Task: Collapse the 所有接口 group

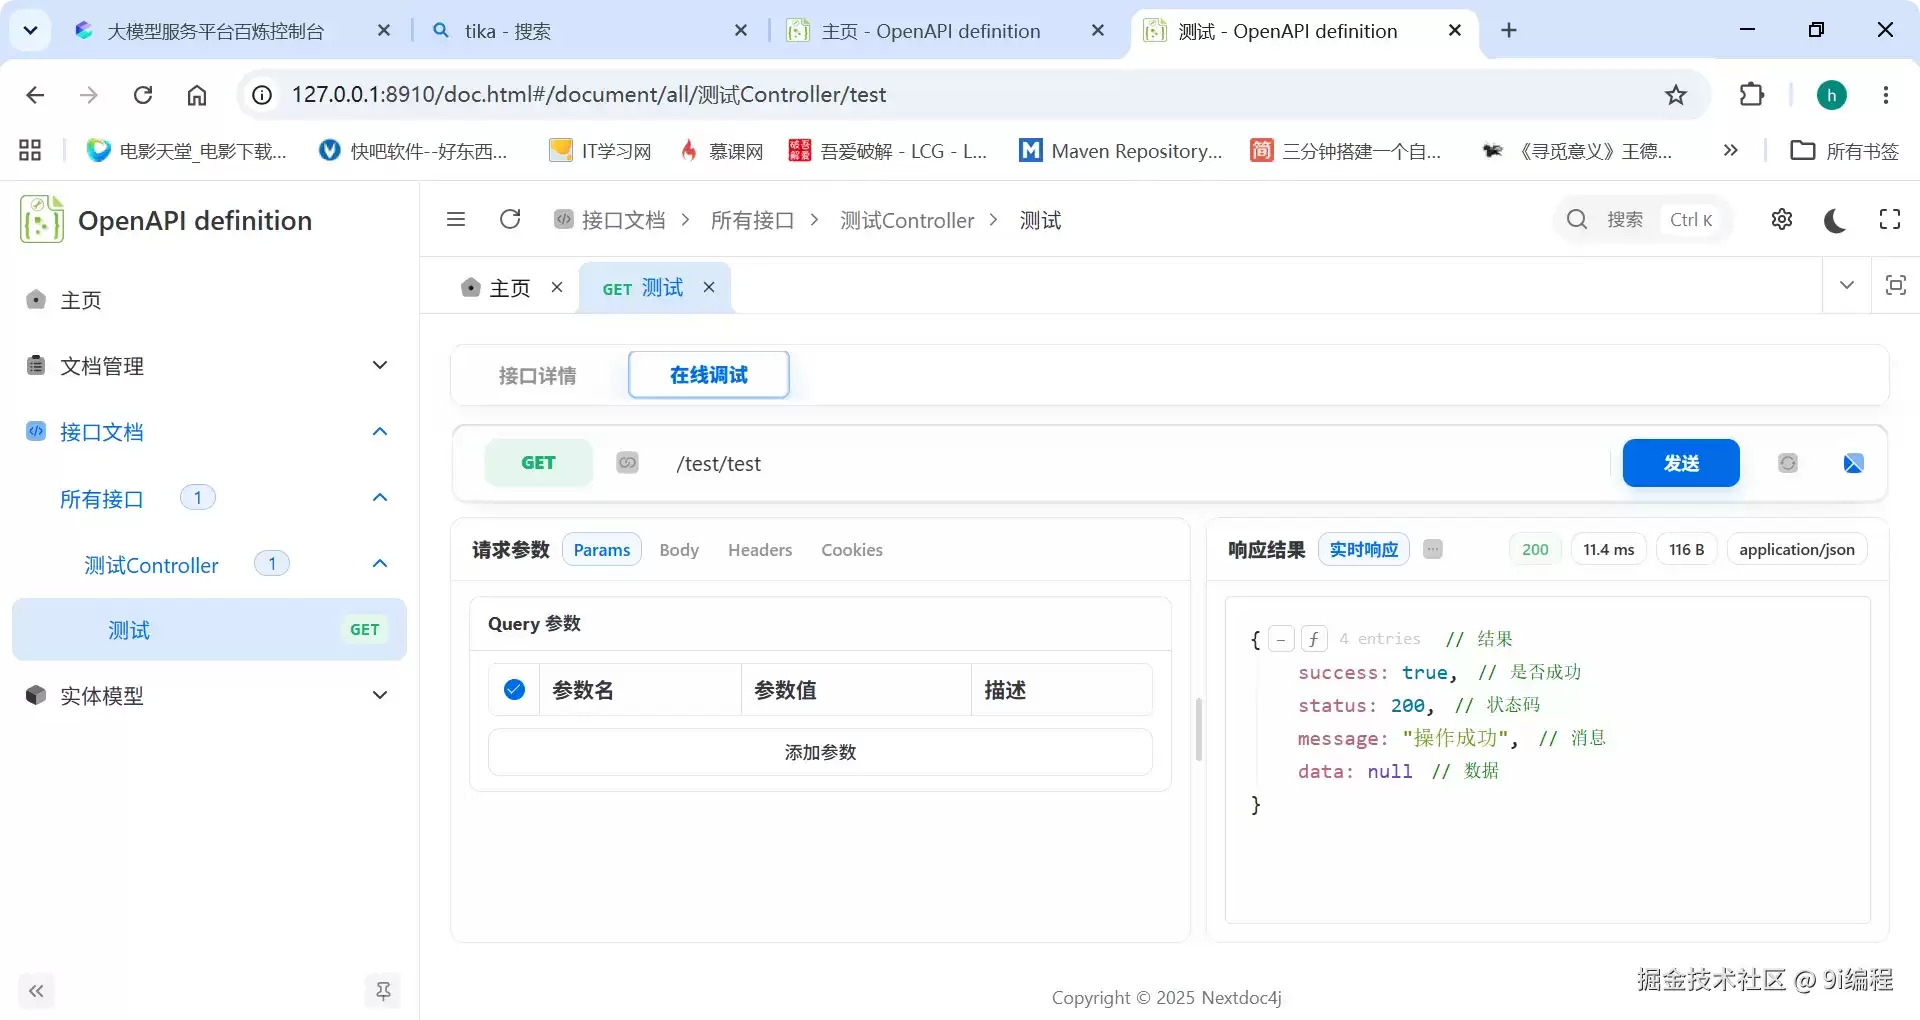Action: (209, 498)
